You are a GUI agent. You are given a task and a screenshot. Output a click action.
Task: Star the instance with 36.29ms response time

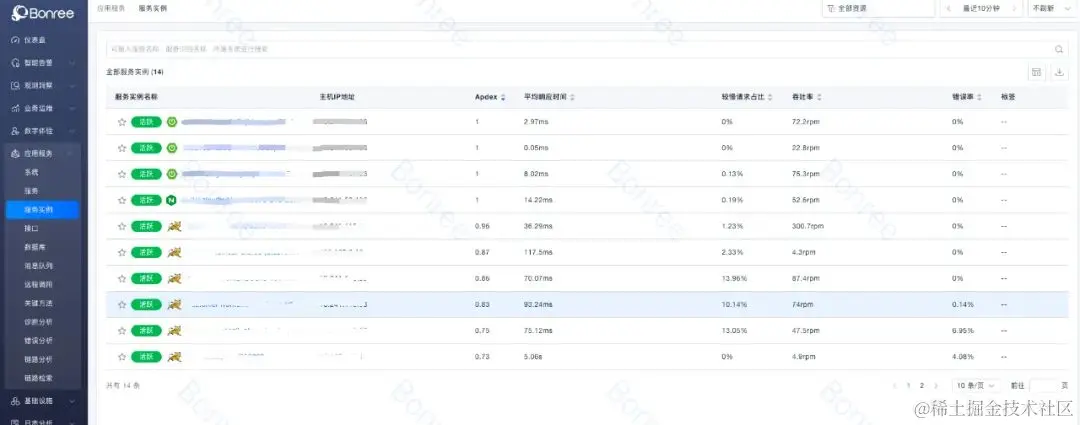122,226
